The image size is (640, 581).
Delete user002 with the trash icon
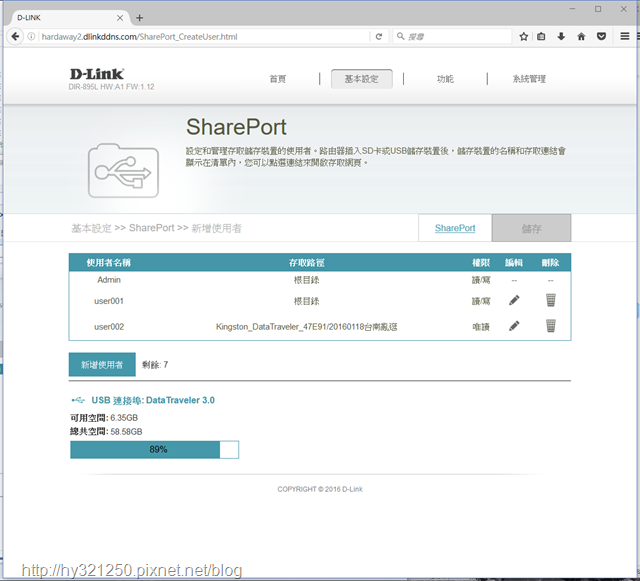(x=551, y=326)
